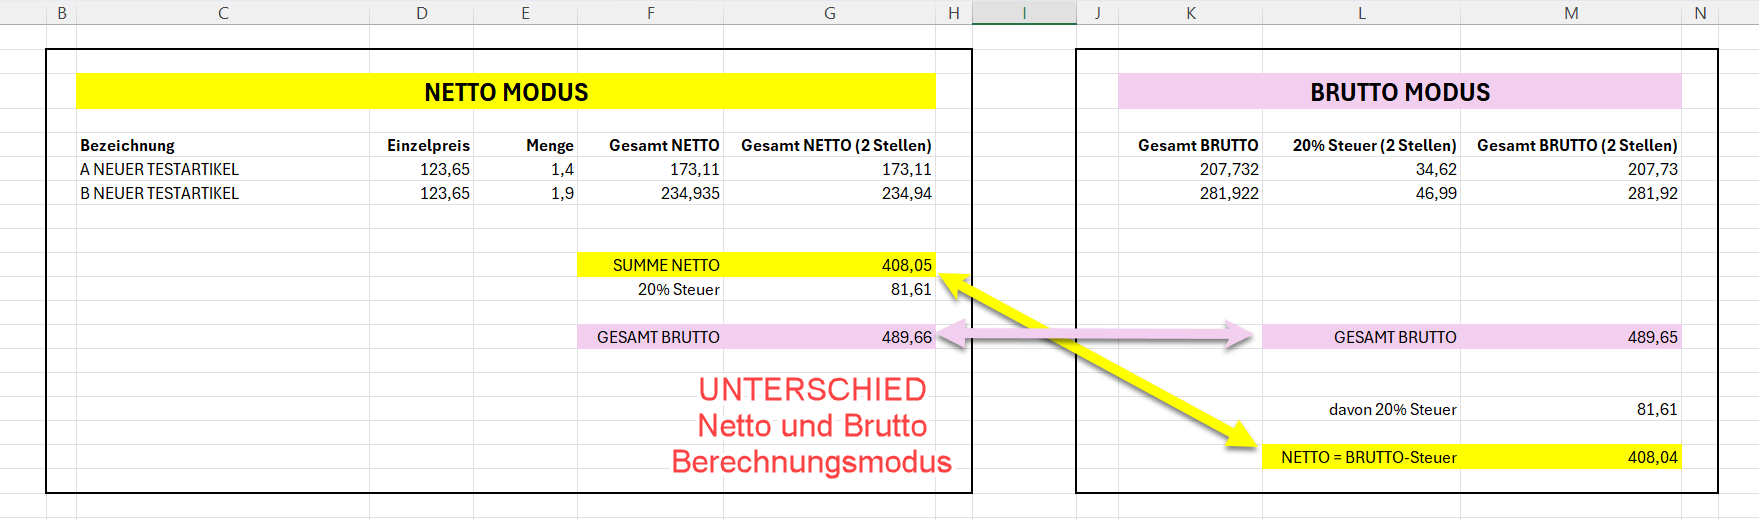
Task: Select highlighted column header I
Action: click(x=1024, y=12)
